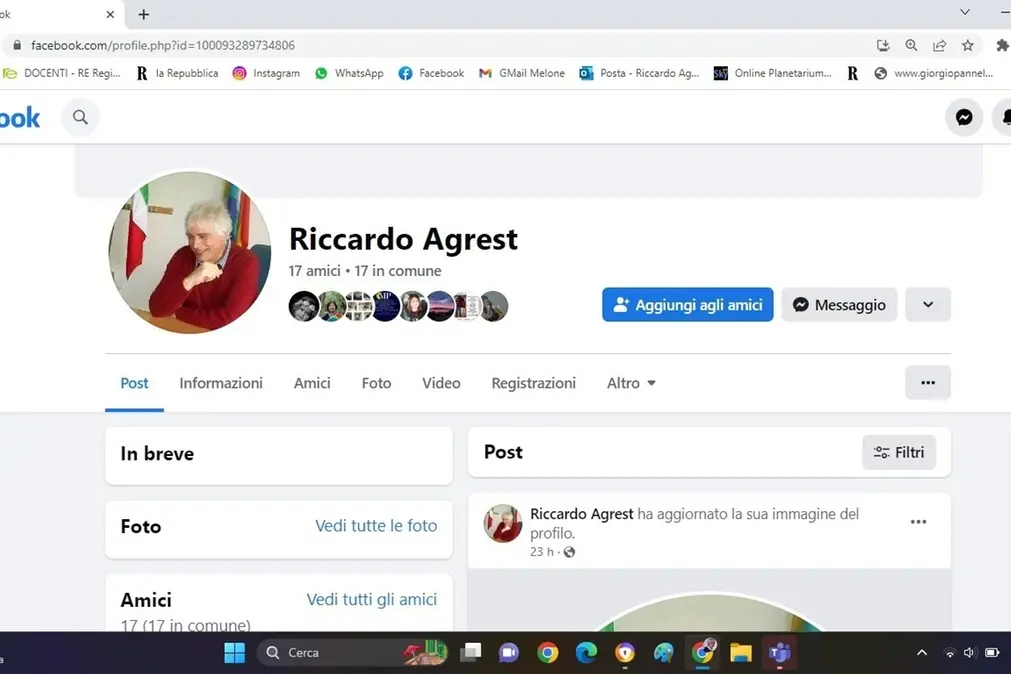The width and height of the screenshot is (1011, 674).
Task: Click the first mutual friend avatar
Action: 304,306
